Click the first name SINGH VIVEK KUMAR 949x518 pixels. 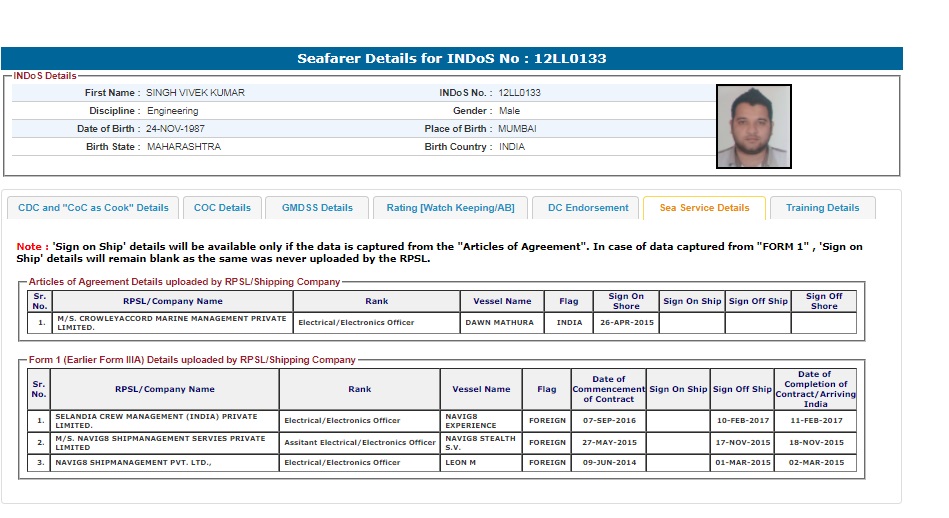click(x=195, y=93)
